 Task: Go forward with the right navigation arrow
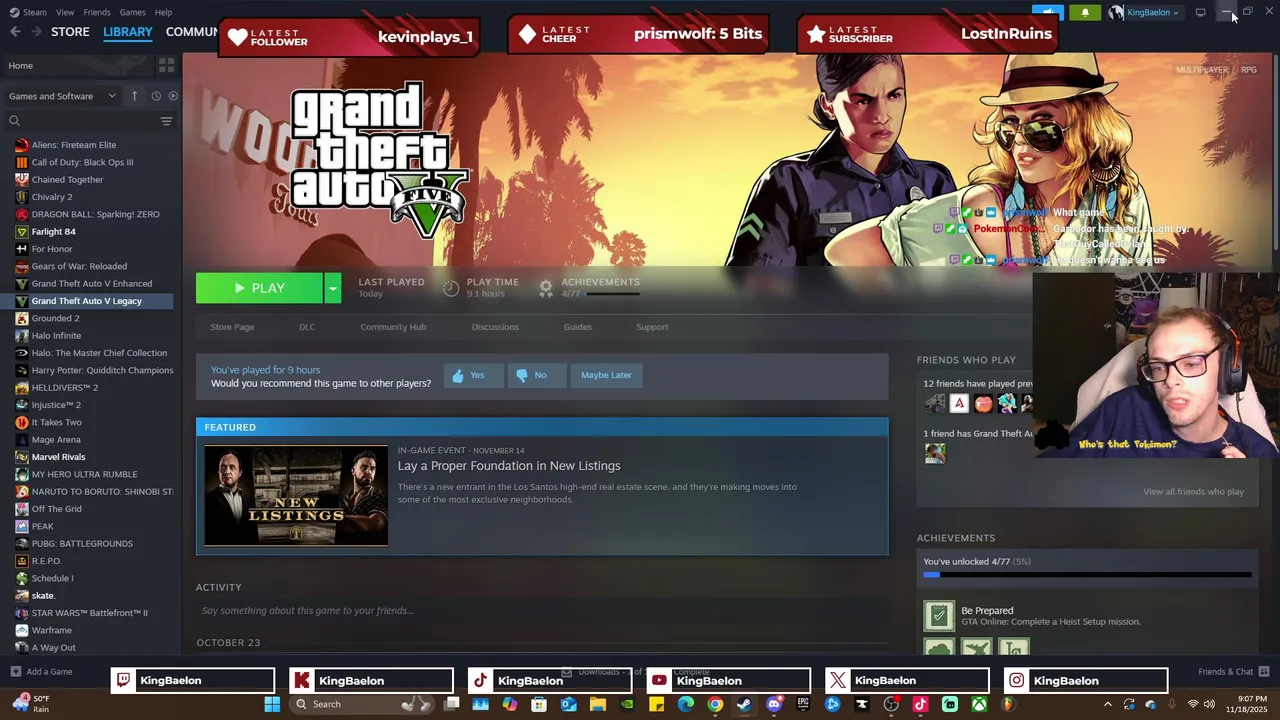point(36,32)
